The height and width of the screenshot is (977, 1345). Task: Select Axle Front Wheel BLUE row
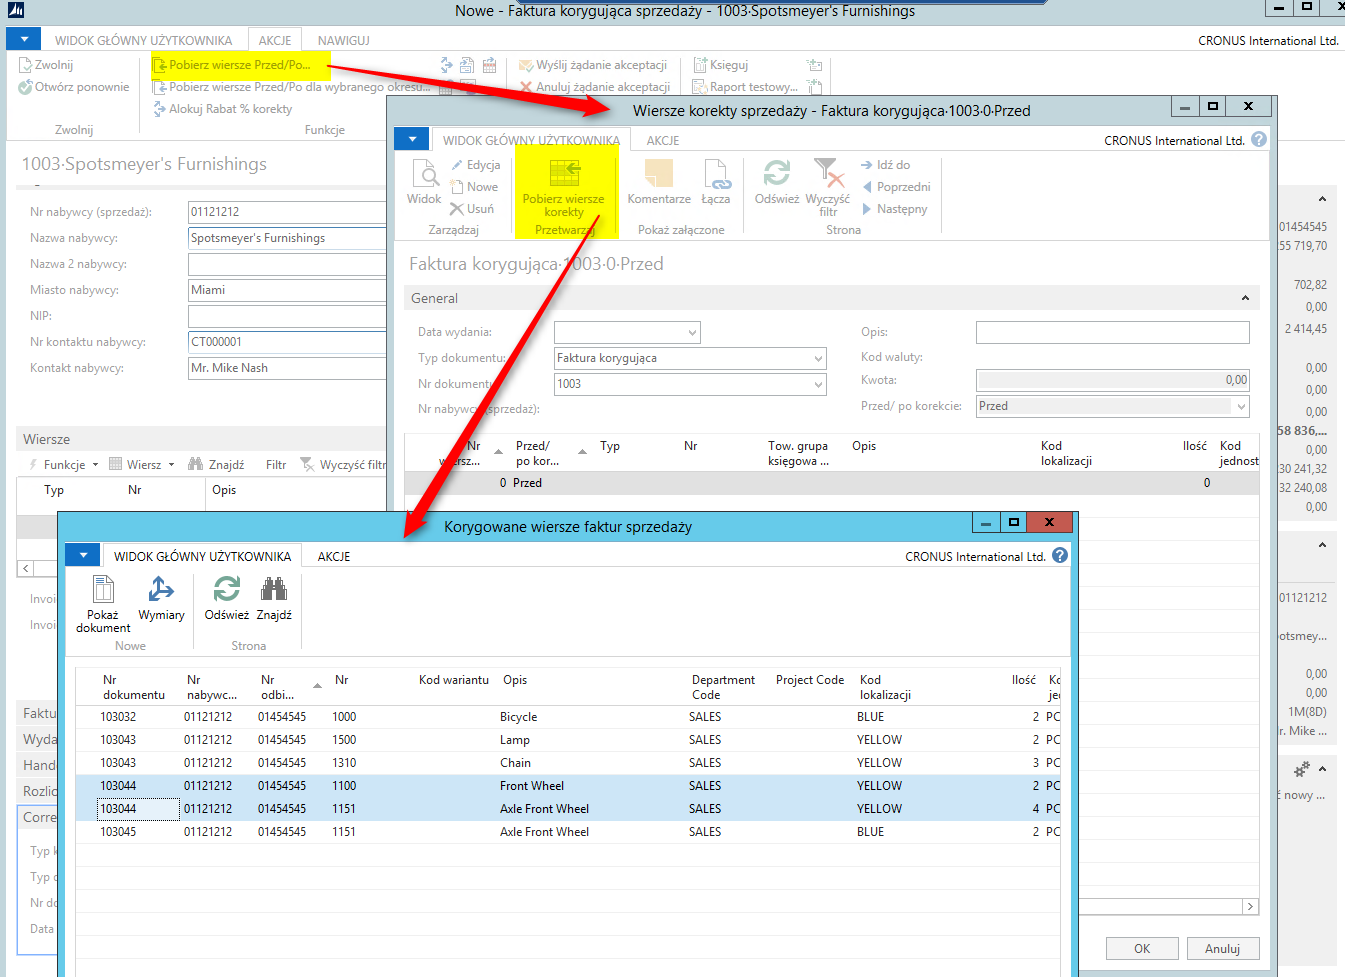(x=568, y=832)
